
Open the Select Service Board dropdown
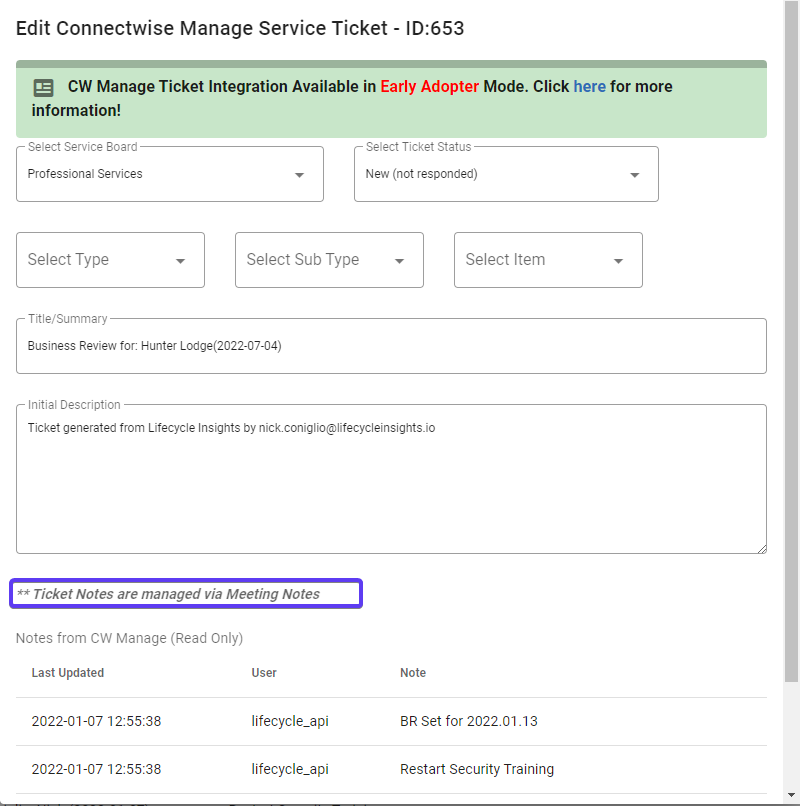170,174
